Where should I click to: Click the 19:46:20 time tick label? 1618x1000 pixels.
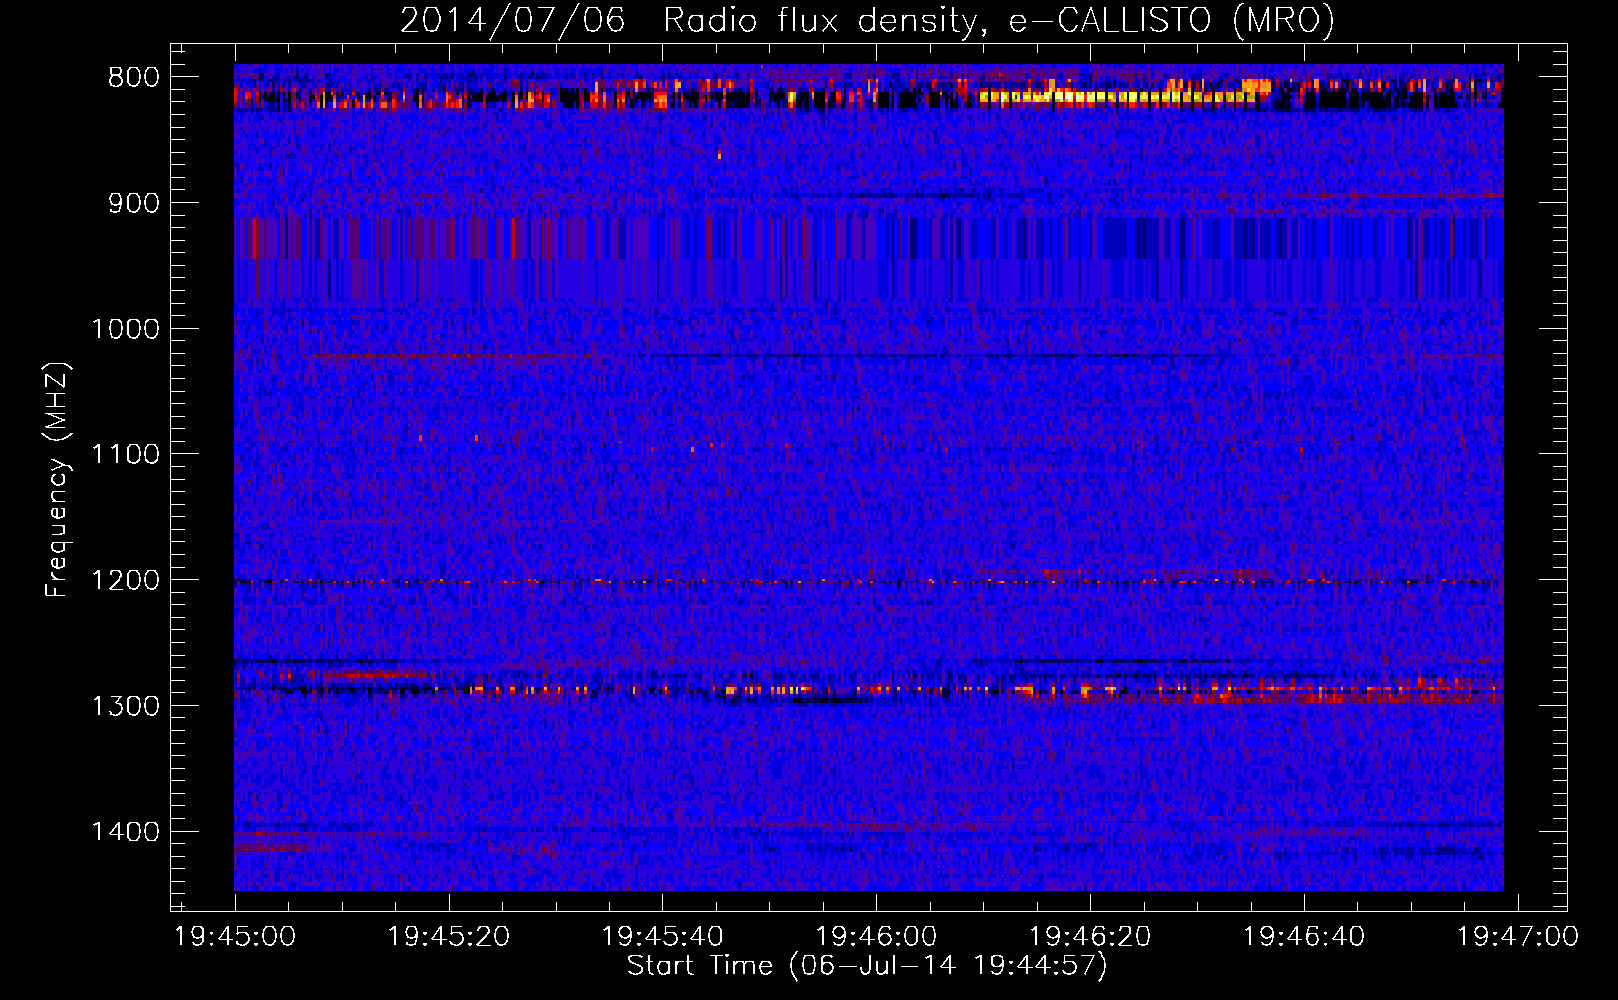coord(1091,937)
